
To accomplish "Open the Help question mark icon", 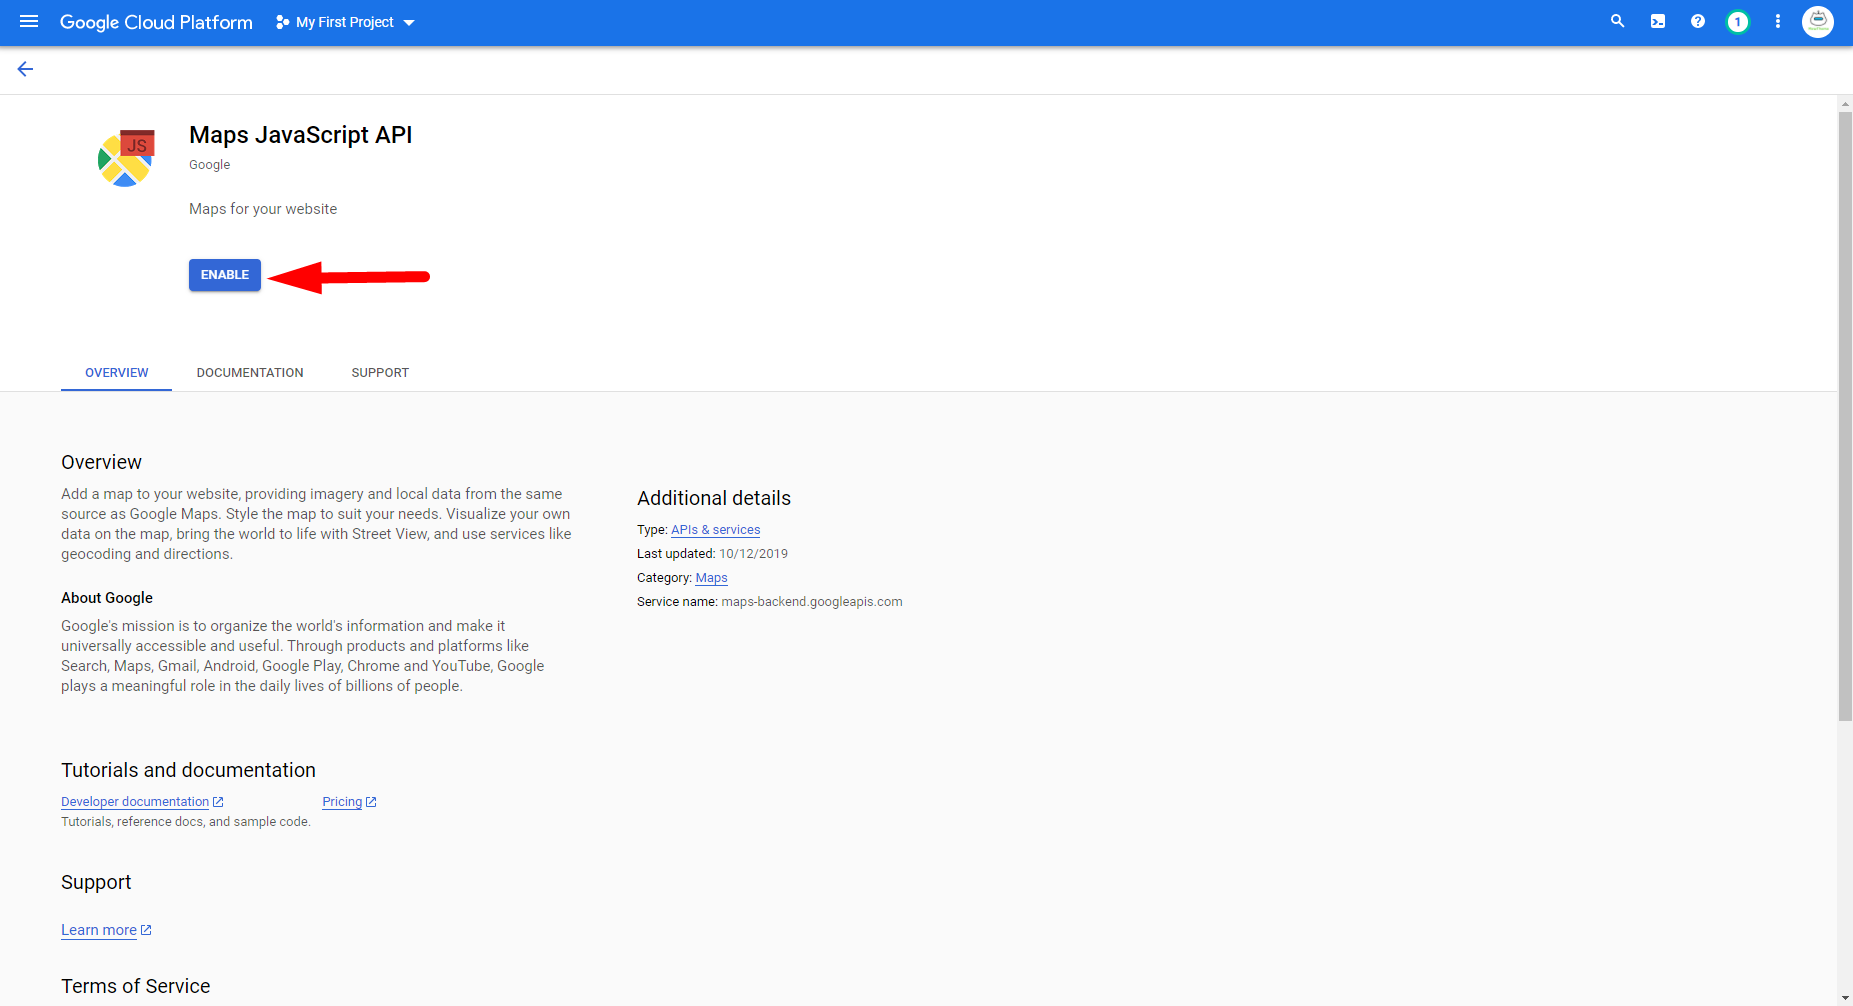I will [x=1698, y=21].
